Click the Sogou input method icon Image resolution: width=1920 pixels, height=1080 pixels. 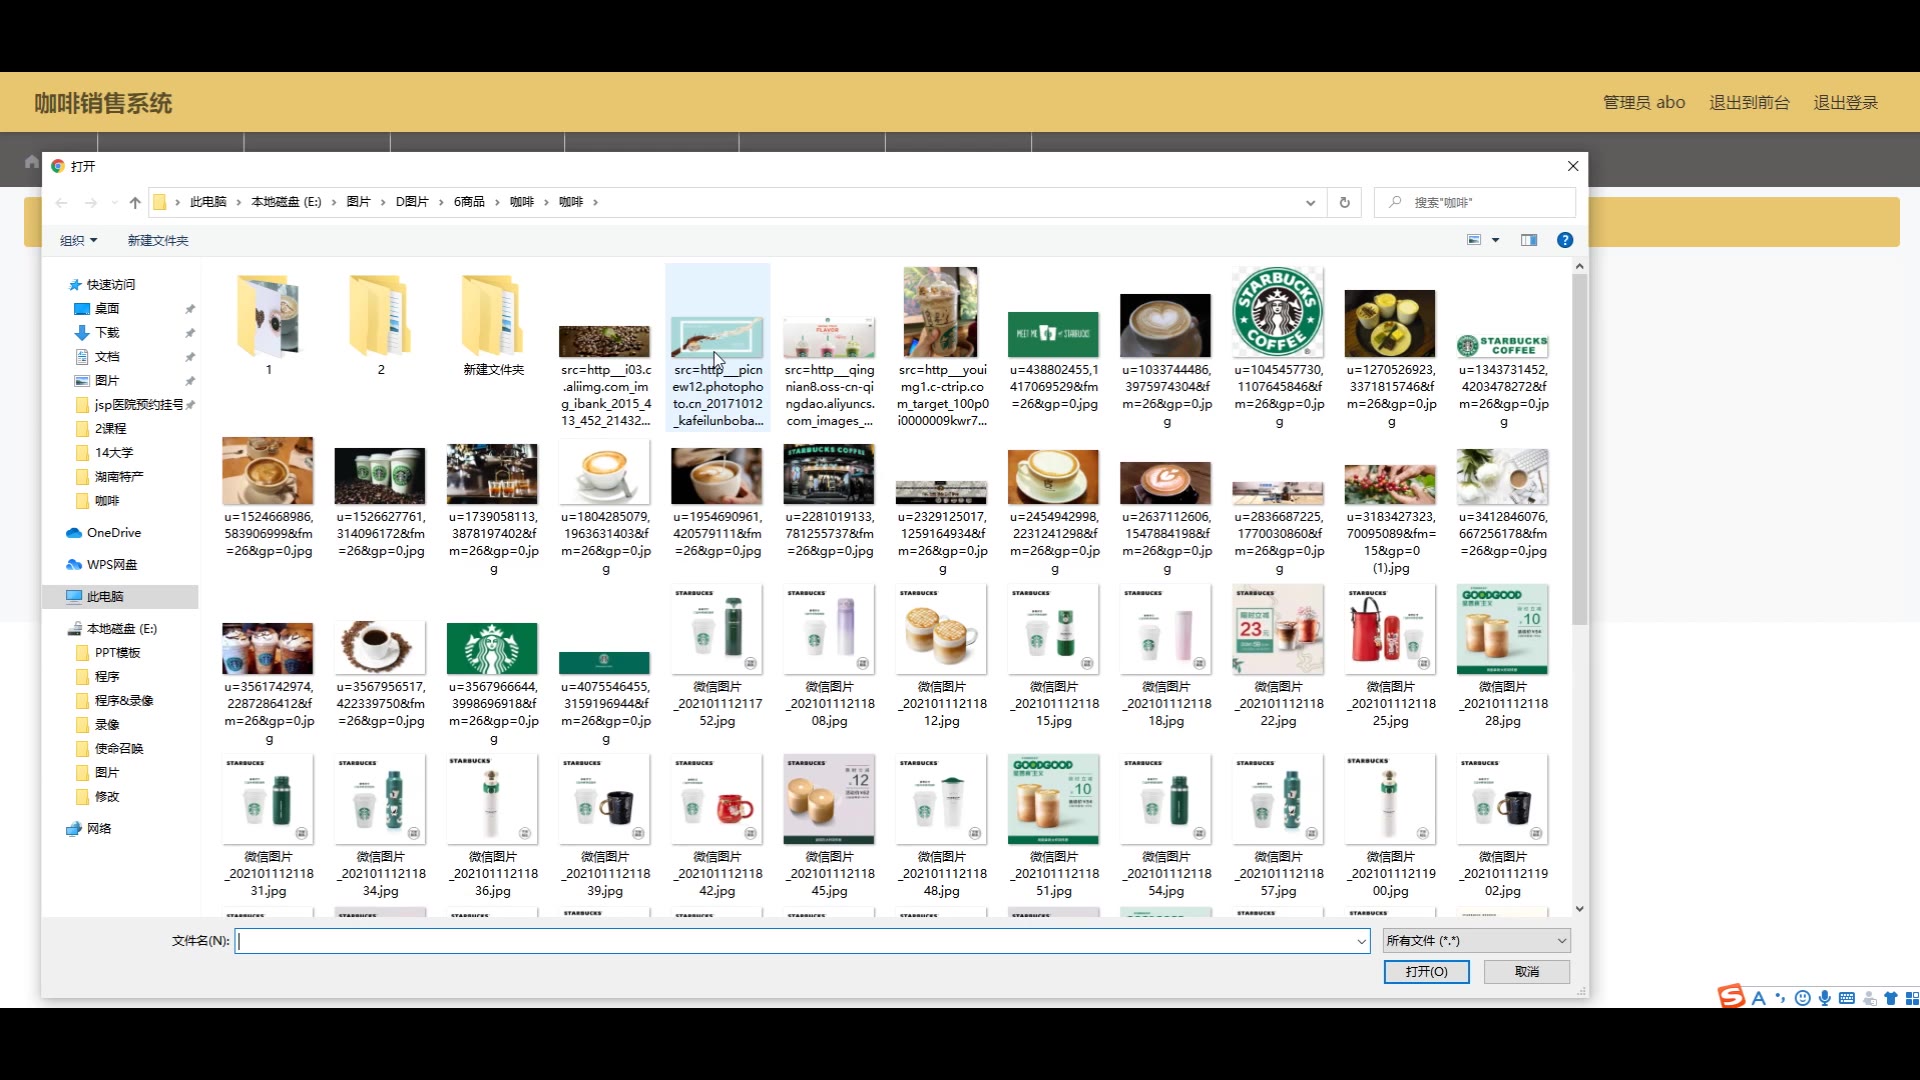tap(1730, 997)
